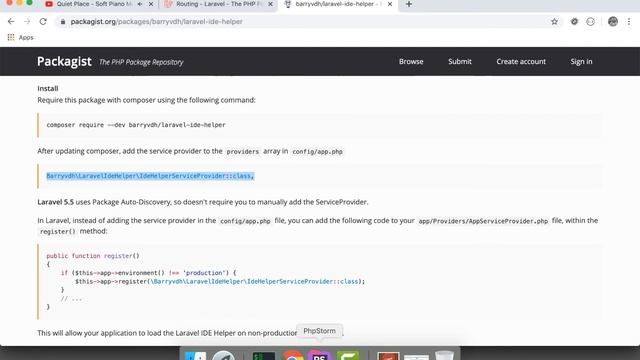Open Launchpad rocket in the Dock

point(223,355)
